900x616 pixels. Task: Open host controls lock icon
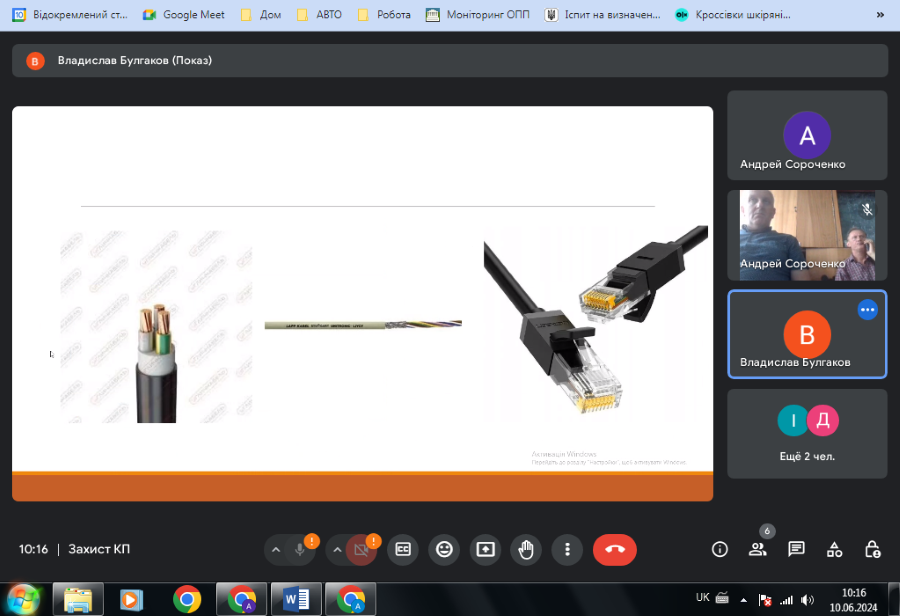(x=872, y=549)
